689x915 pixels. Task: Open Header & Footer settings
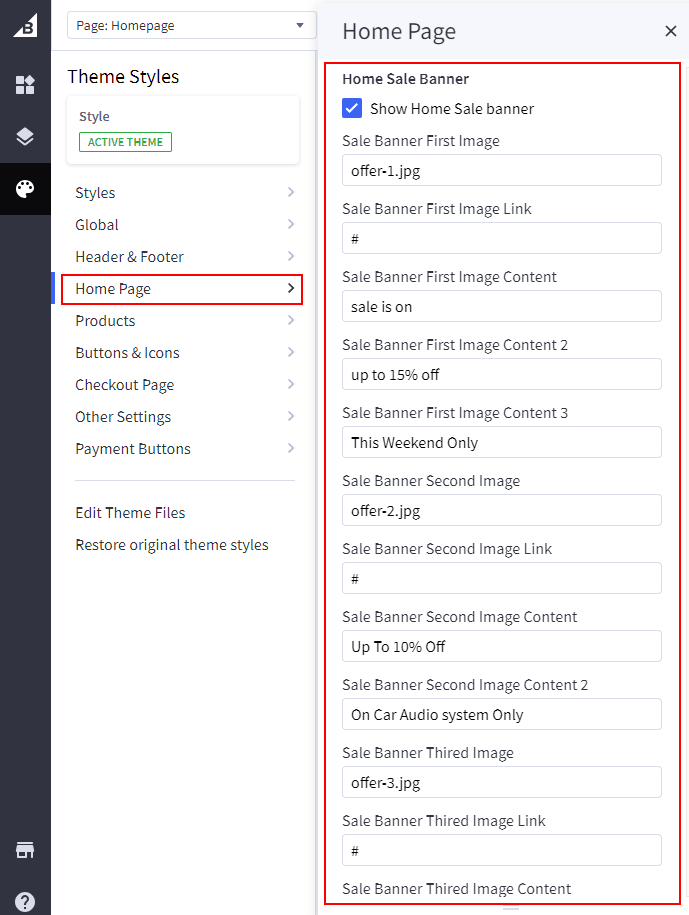185,257
